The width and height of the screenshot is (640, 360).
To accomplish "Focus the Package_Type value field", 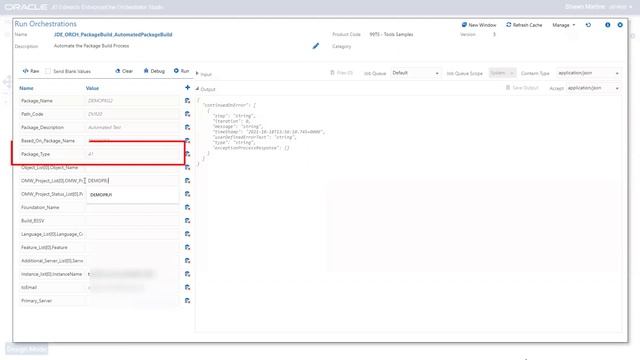I will coord(133,154).
